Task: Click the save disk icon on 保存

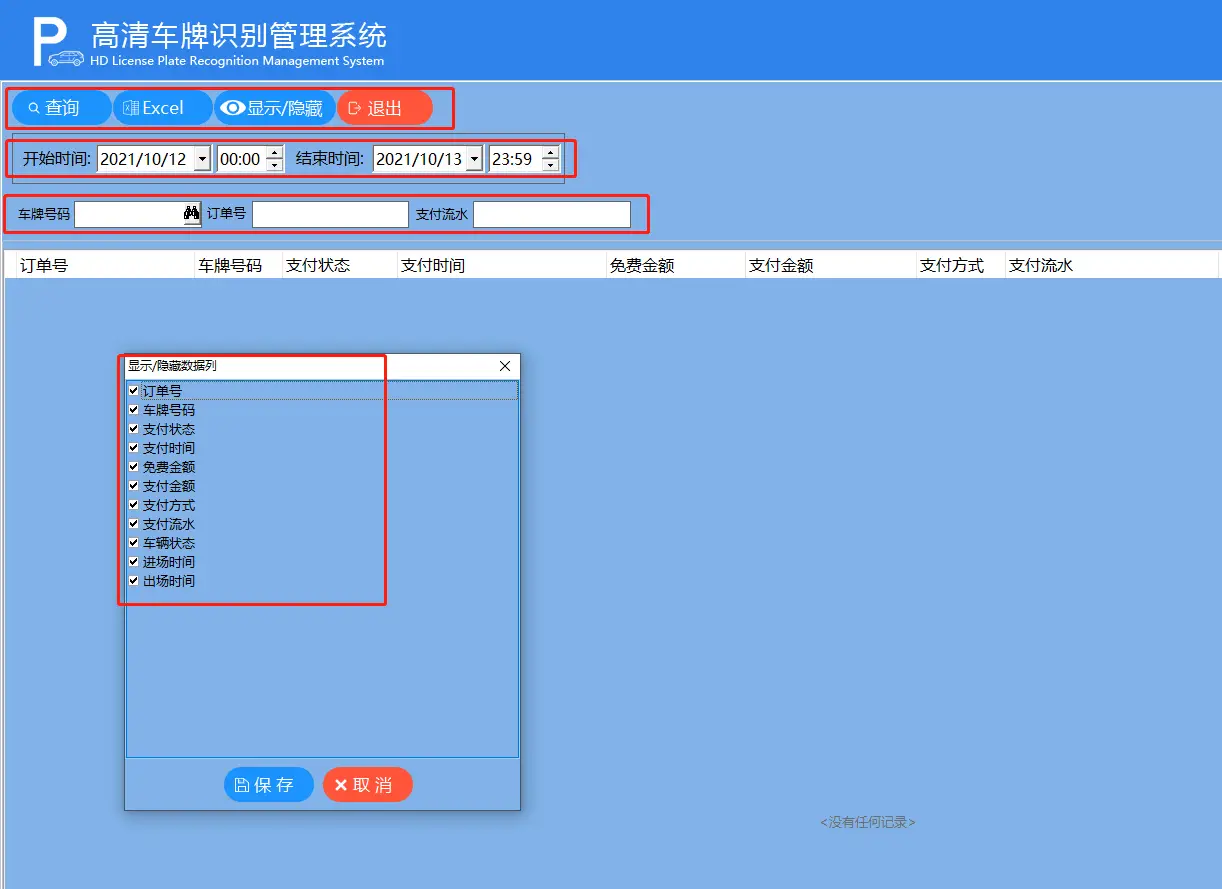Action: [243, 784]
